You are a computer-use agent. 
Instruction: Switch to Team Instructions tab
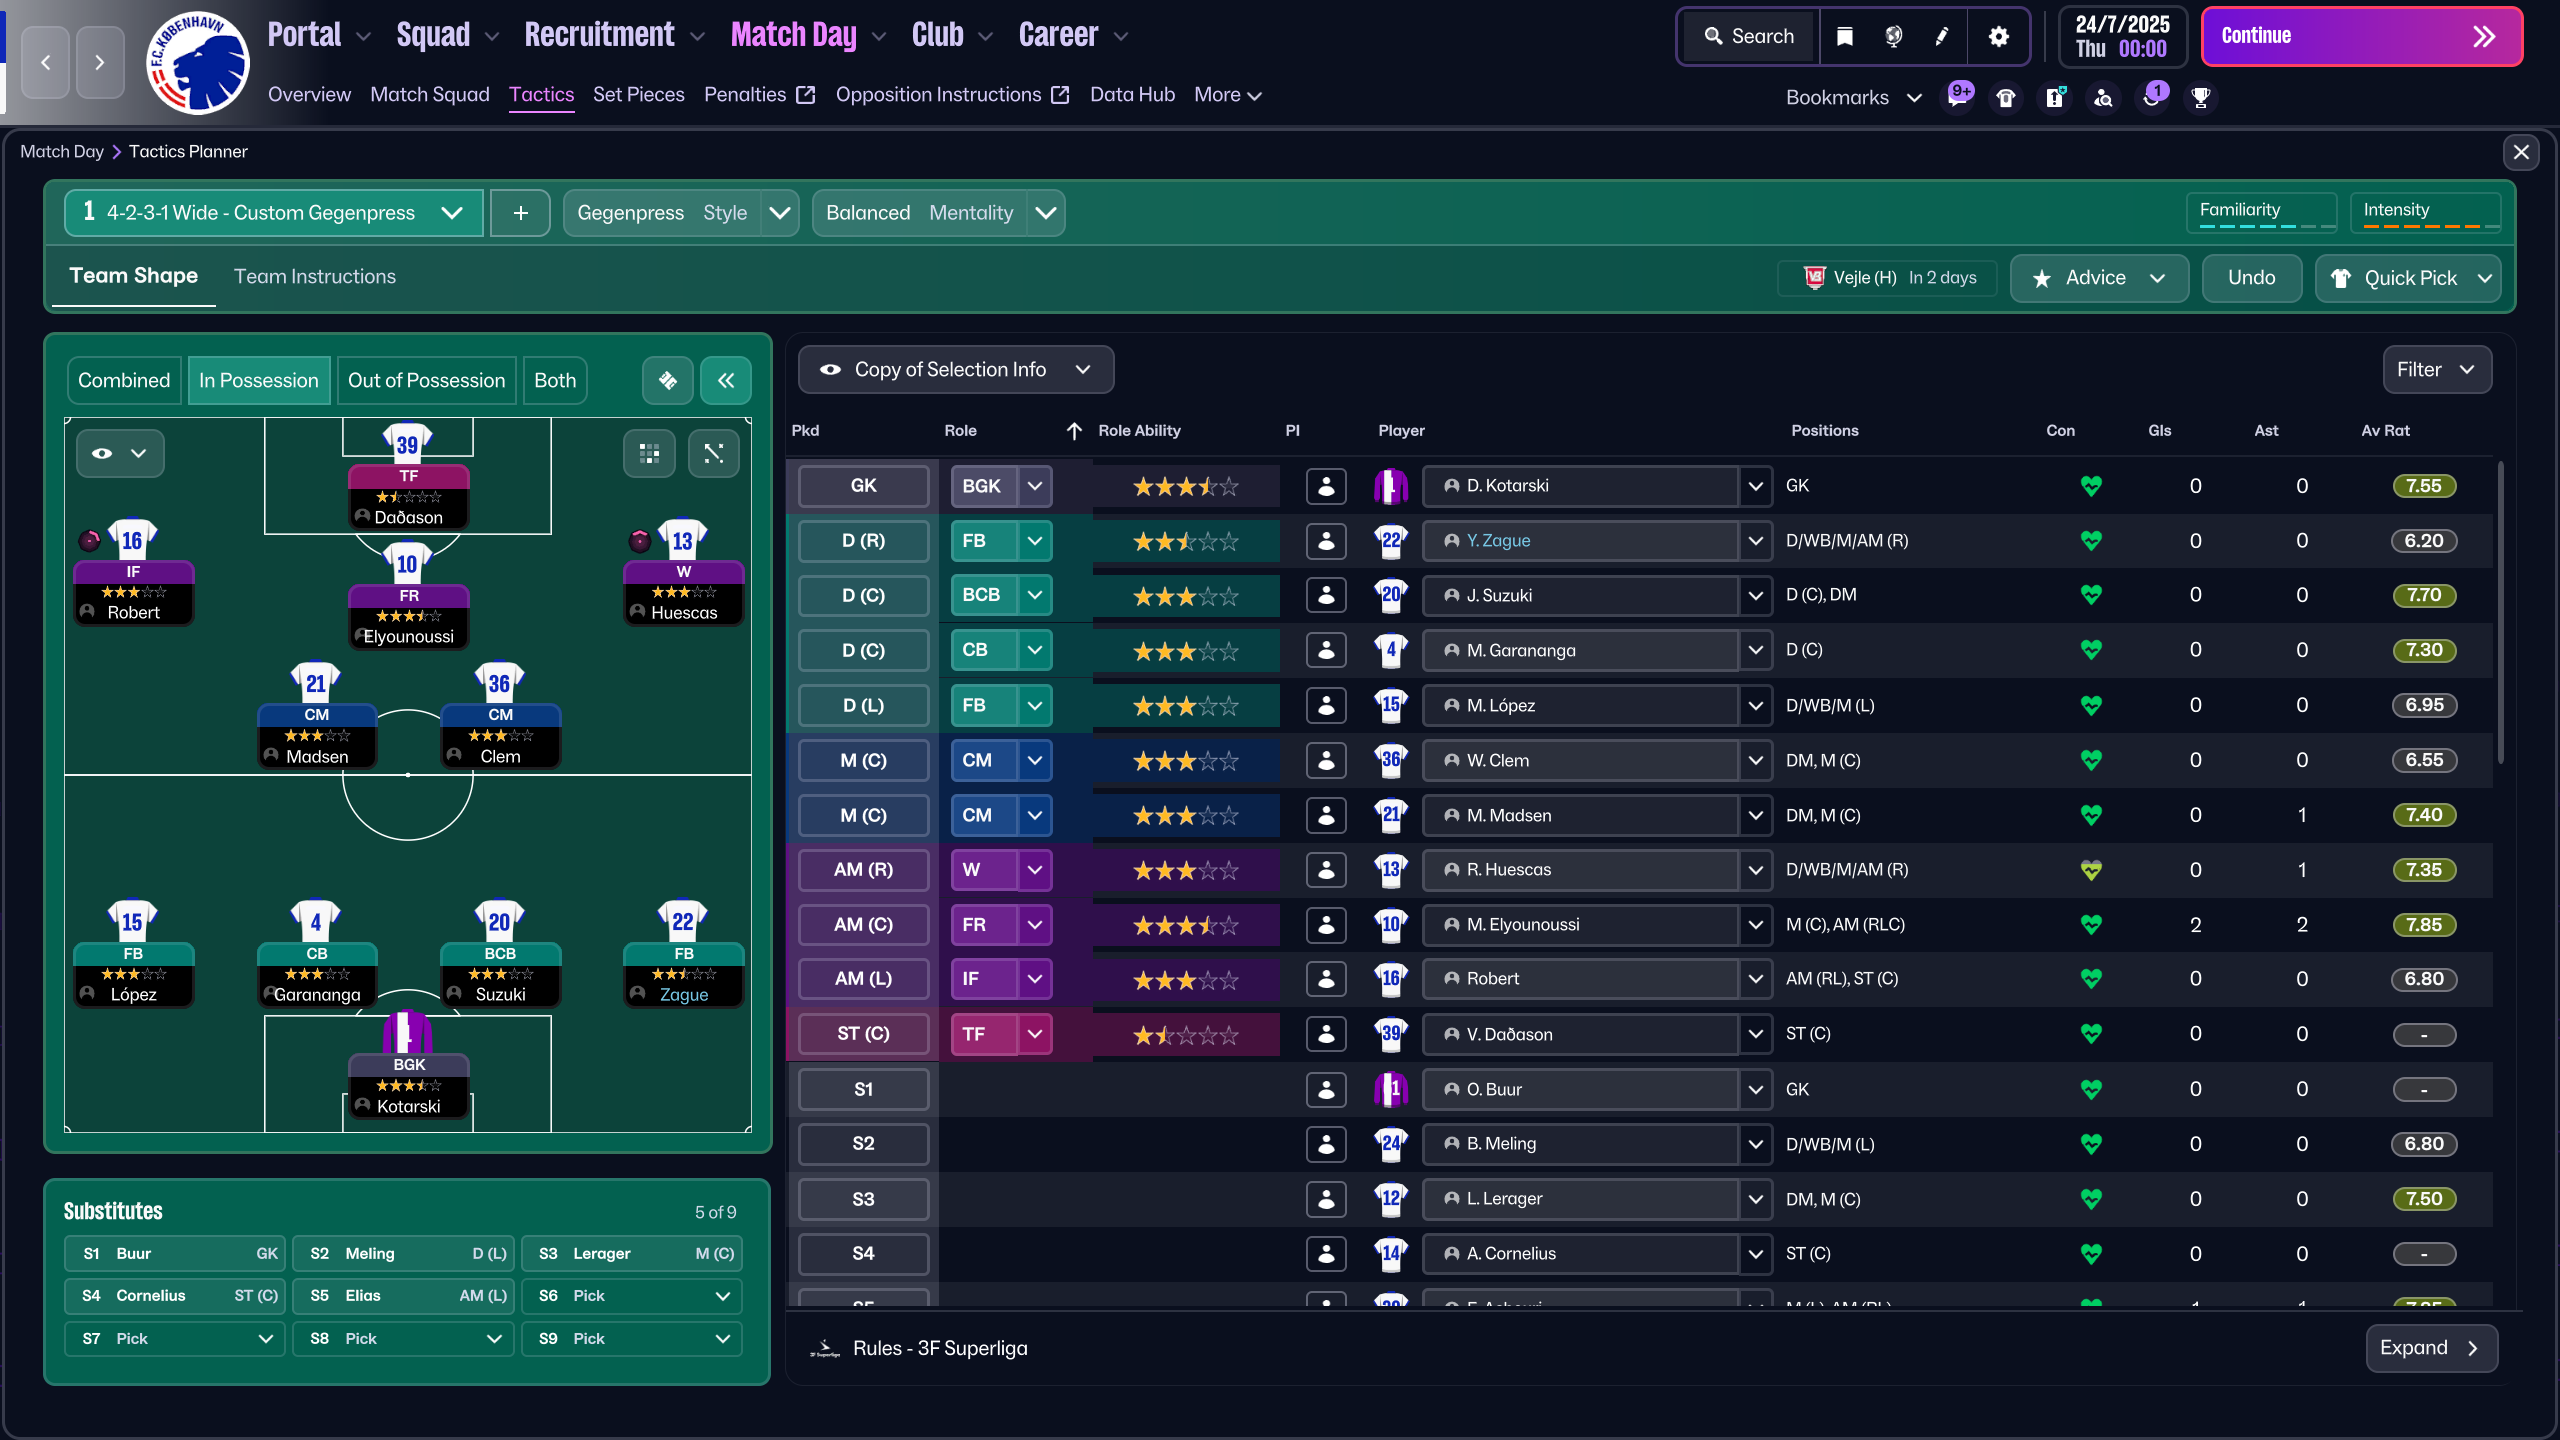click(314, 277)
